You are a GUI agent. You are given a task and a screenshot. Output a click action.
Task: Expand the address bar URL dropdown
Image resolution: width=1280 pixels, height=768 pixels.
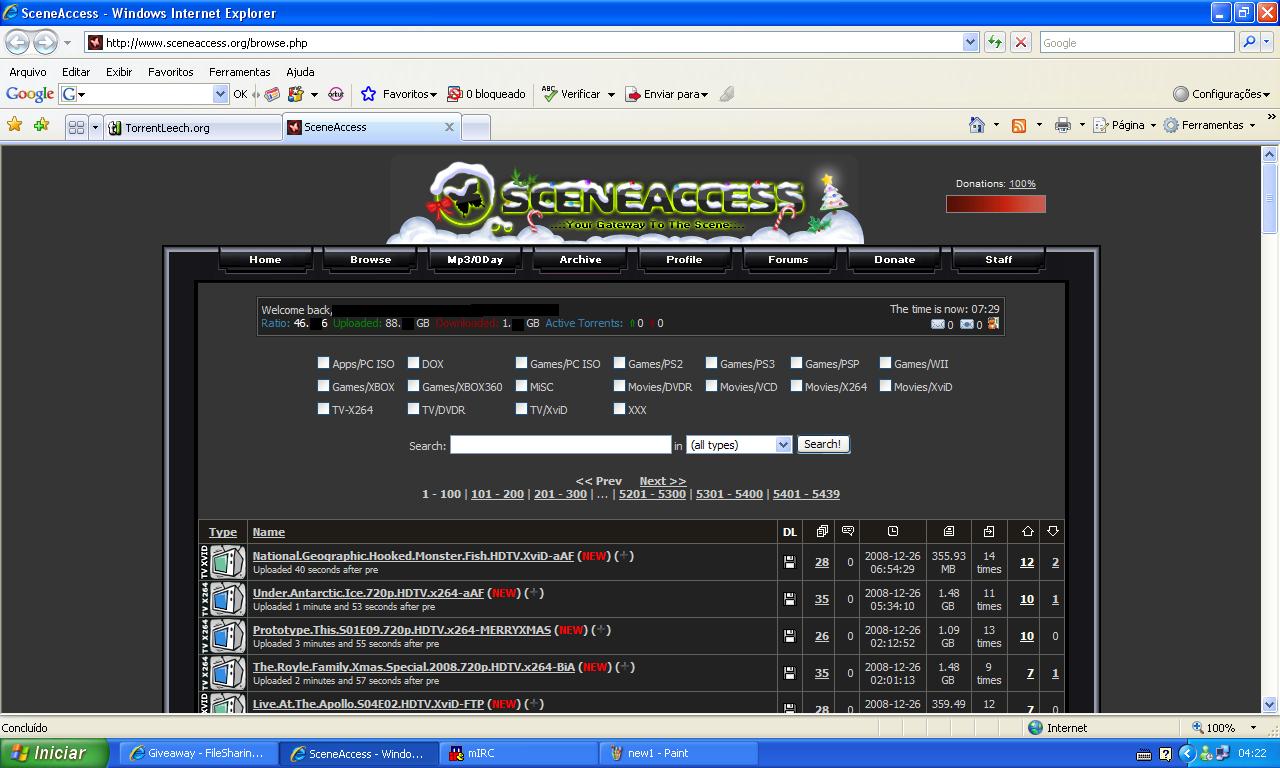click(x=970, y=42)
